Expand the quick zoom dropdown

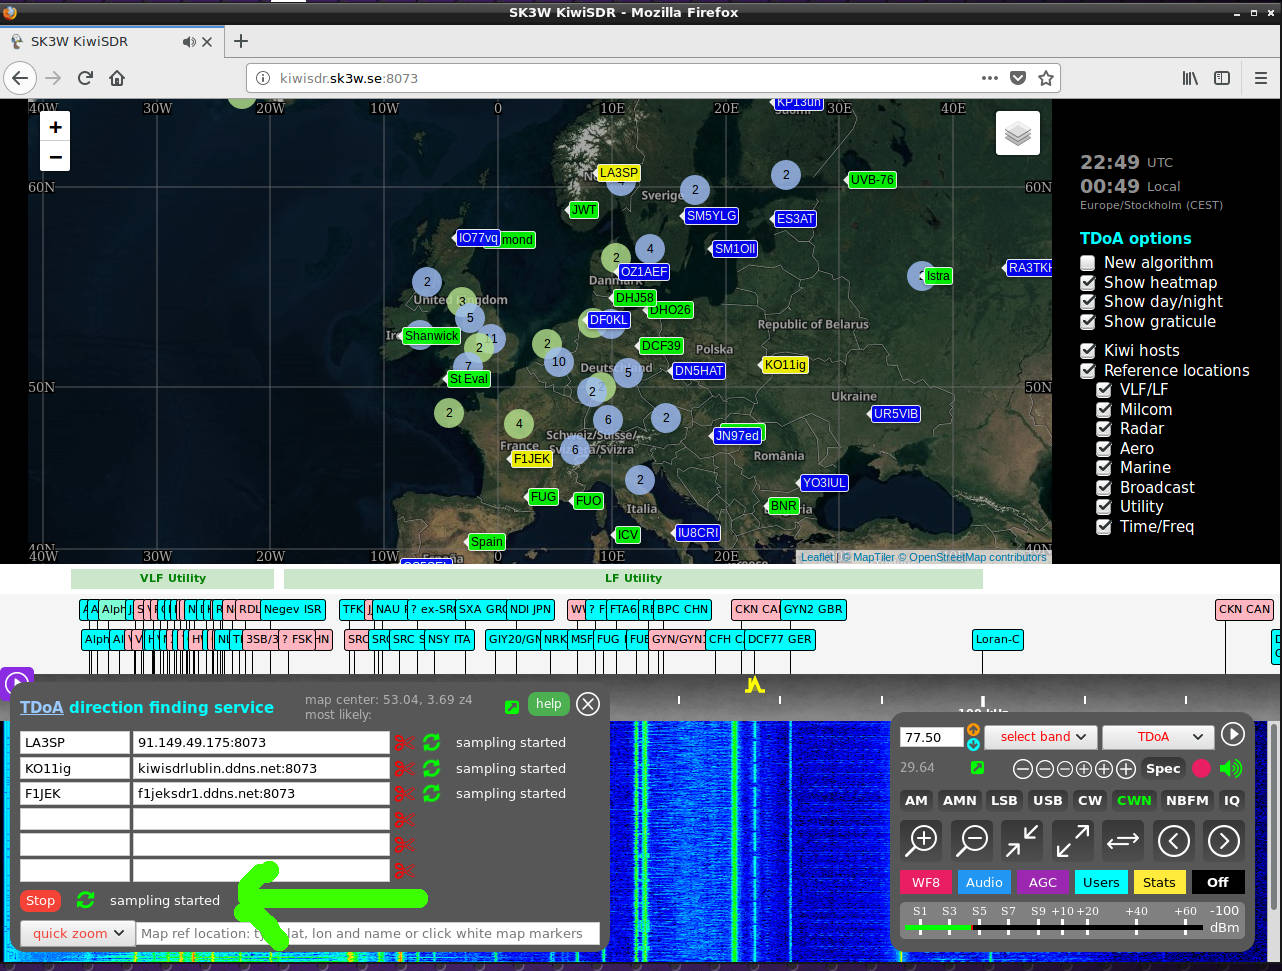[x=77, y=933]
